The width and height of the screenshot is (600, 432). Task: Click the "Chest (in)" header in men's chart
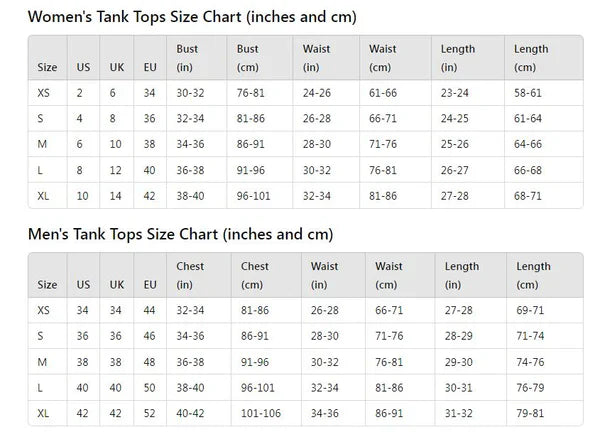pos(190,275)
